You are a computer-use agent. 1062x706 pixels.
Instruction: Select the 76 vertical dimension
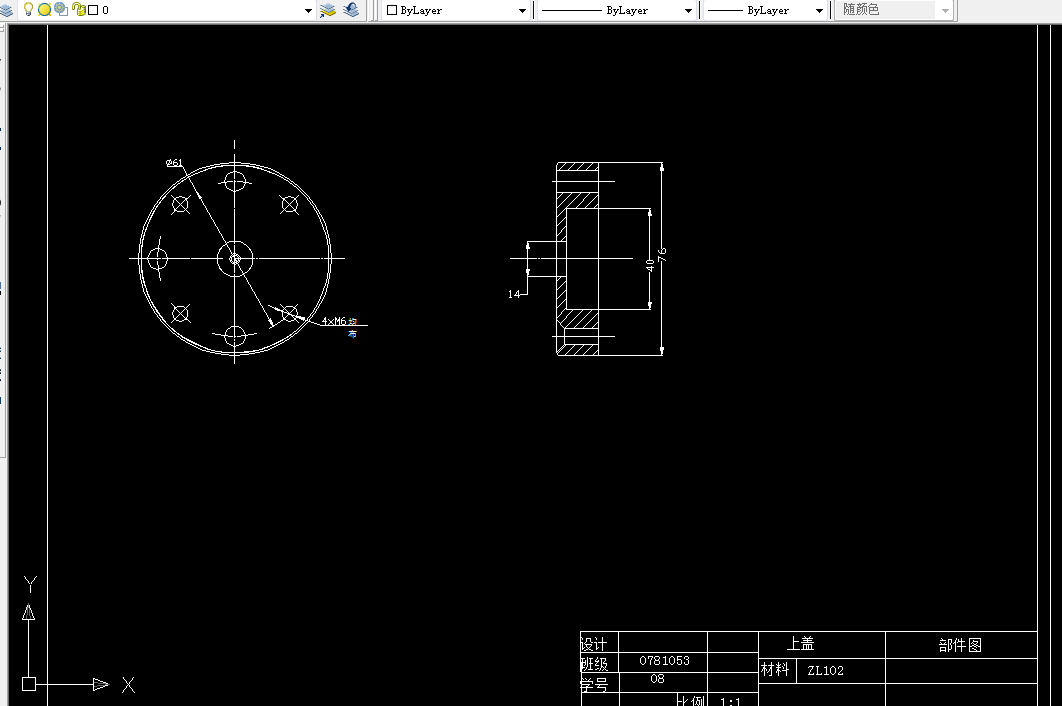point(662,255)
